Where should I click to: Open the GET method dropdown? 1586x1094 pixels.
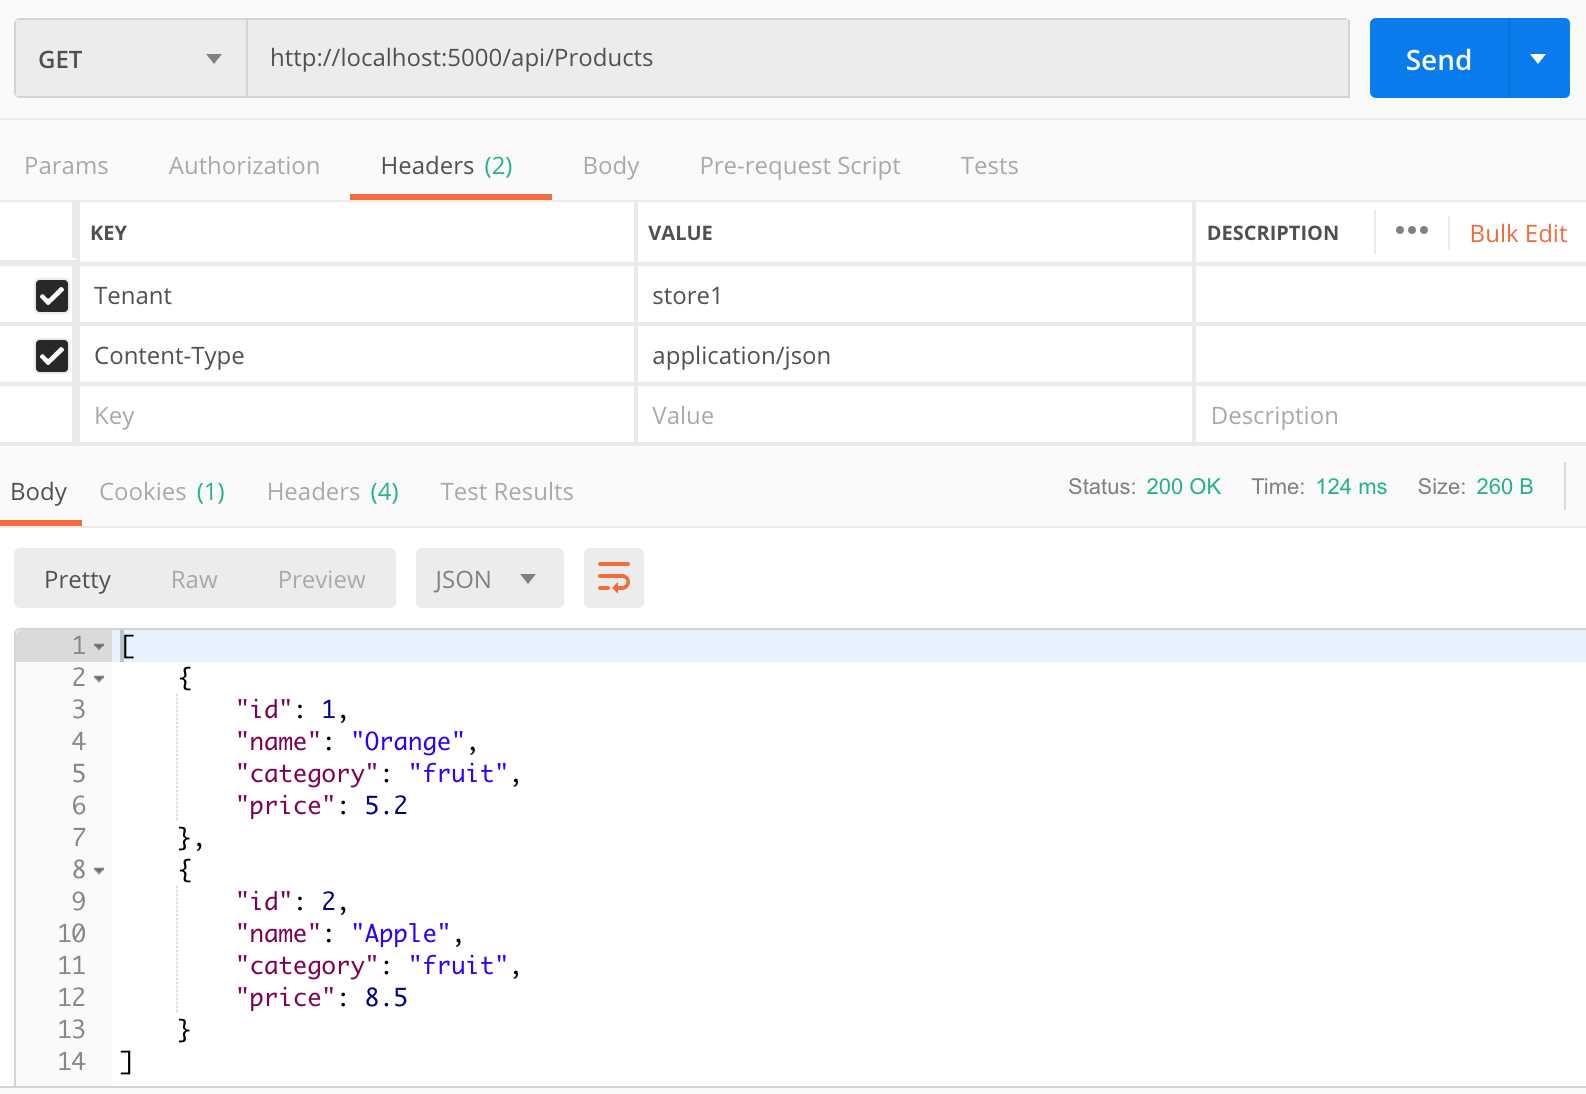pos(131,59)
